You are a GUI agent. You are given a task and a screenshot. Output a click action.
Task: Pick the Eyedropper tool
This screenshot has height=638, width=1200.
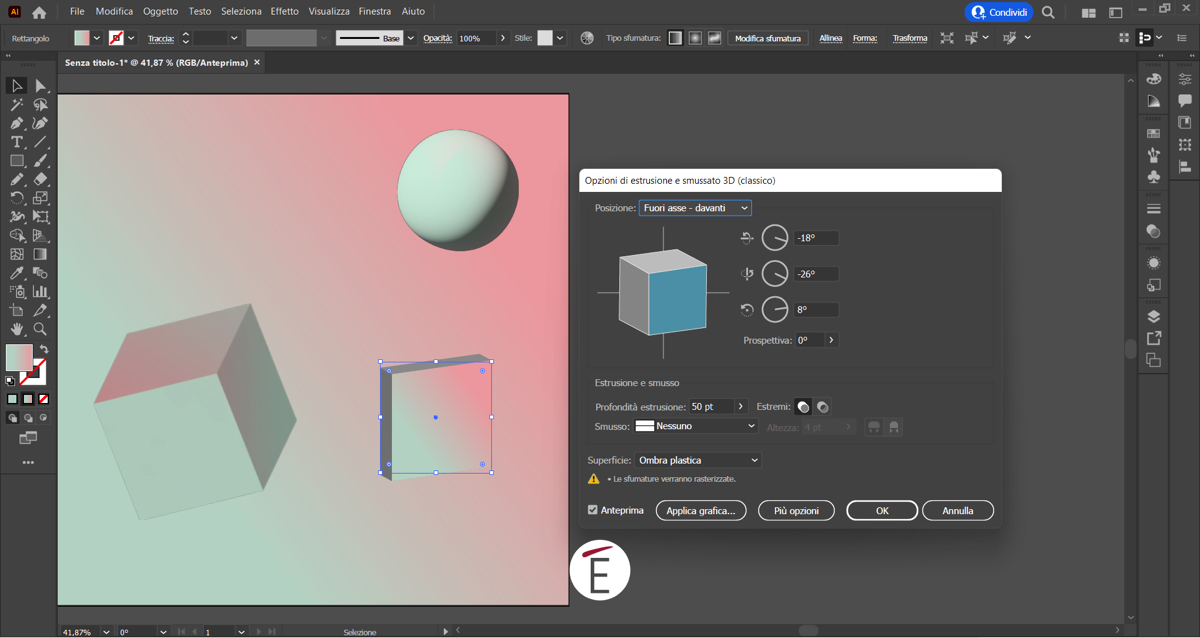(17, 273)
